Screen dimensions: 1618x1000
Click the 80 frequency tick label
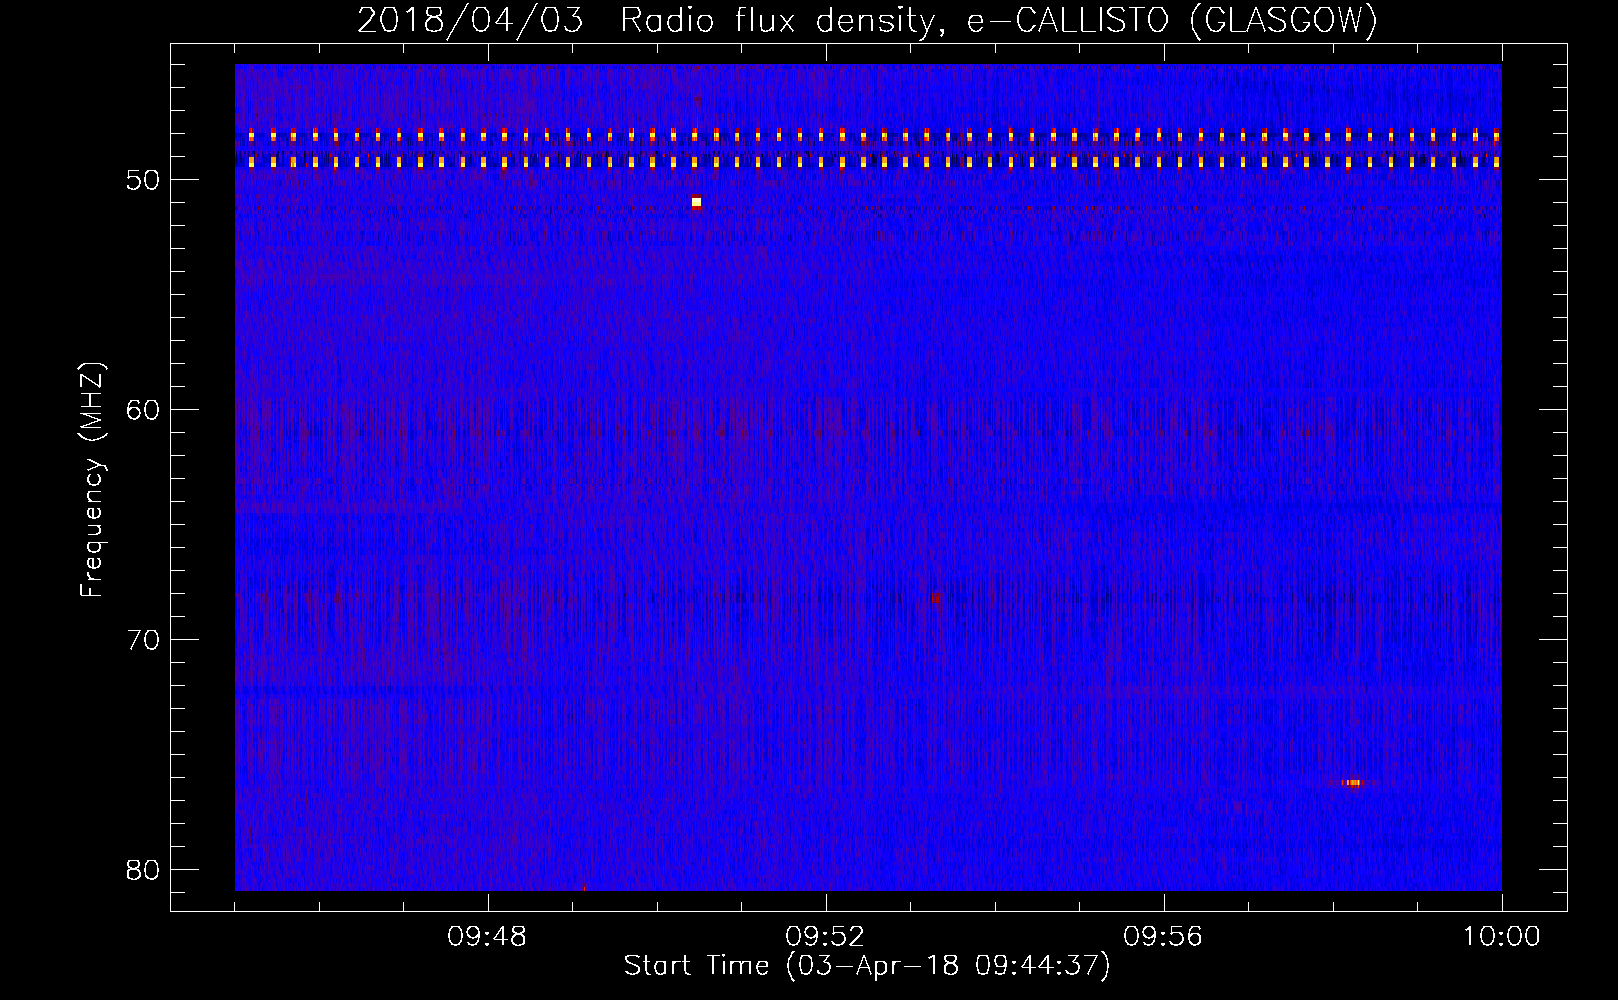[x=144, y=870]
